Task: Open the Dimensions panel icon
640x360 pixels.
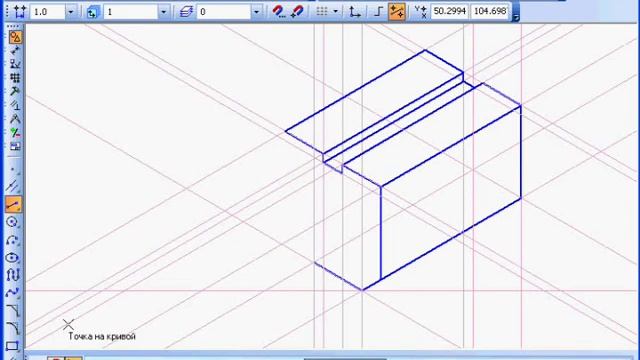Action: [x=15, y=51]
